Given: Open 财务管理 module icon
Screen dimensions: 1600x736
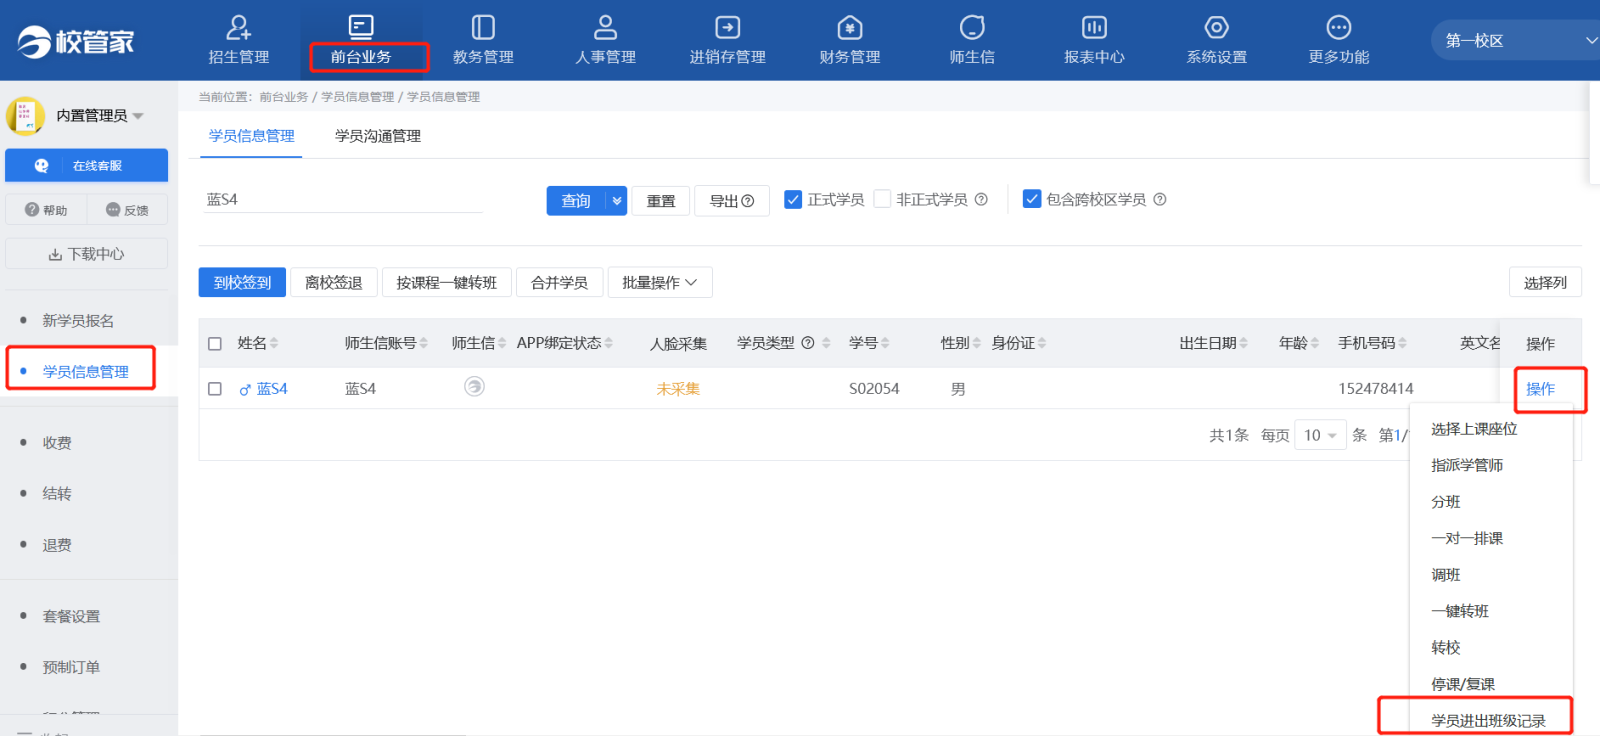Looking at the screenshot, I should pos(850,27).
